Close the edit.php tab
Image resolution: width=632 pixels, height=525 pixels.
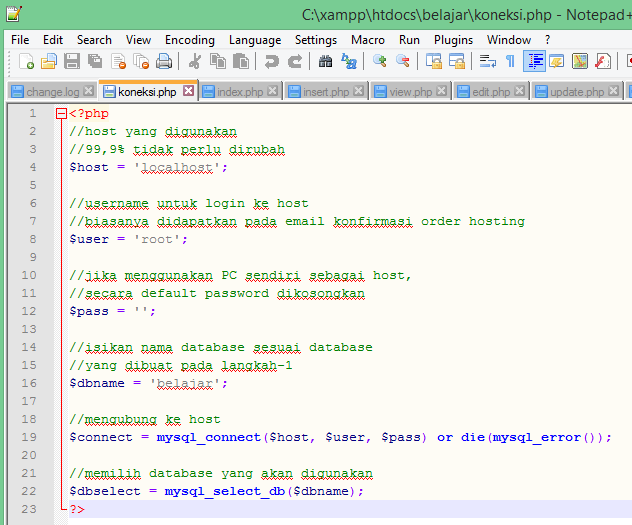pyautogui.click(x=520, y=91)
